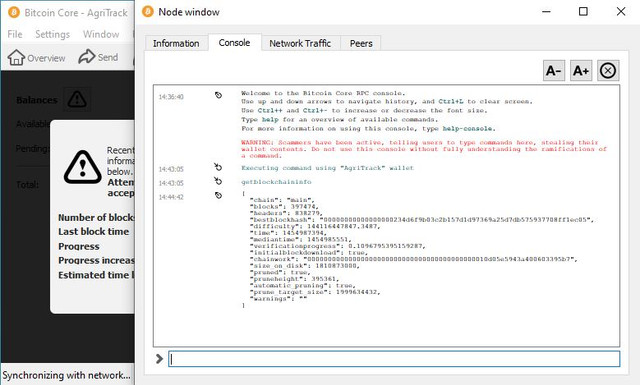Click the request icon beside getblockchaininfo

point(218,181)
